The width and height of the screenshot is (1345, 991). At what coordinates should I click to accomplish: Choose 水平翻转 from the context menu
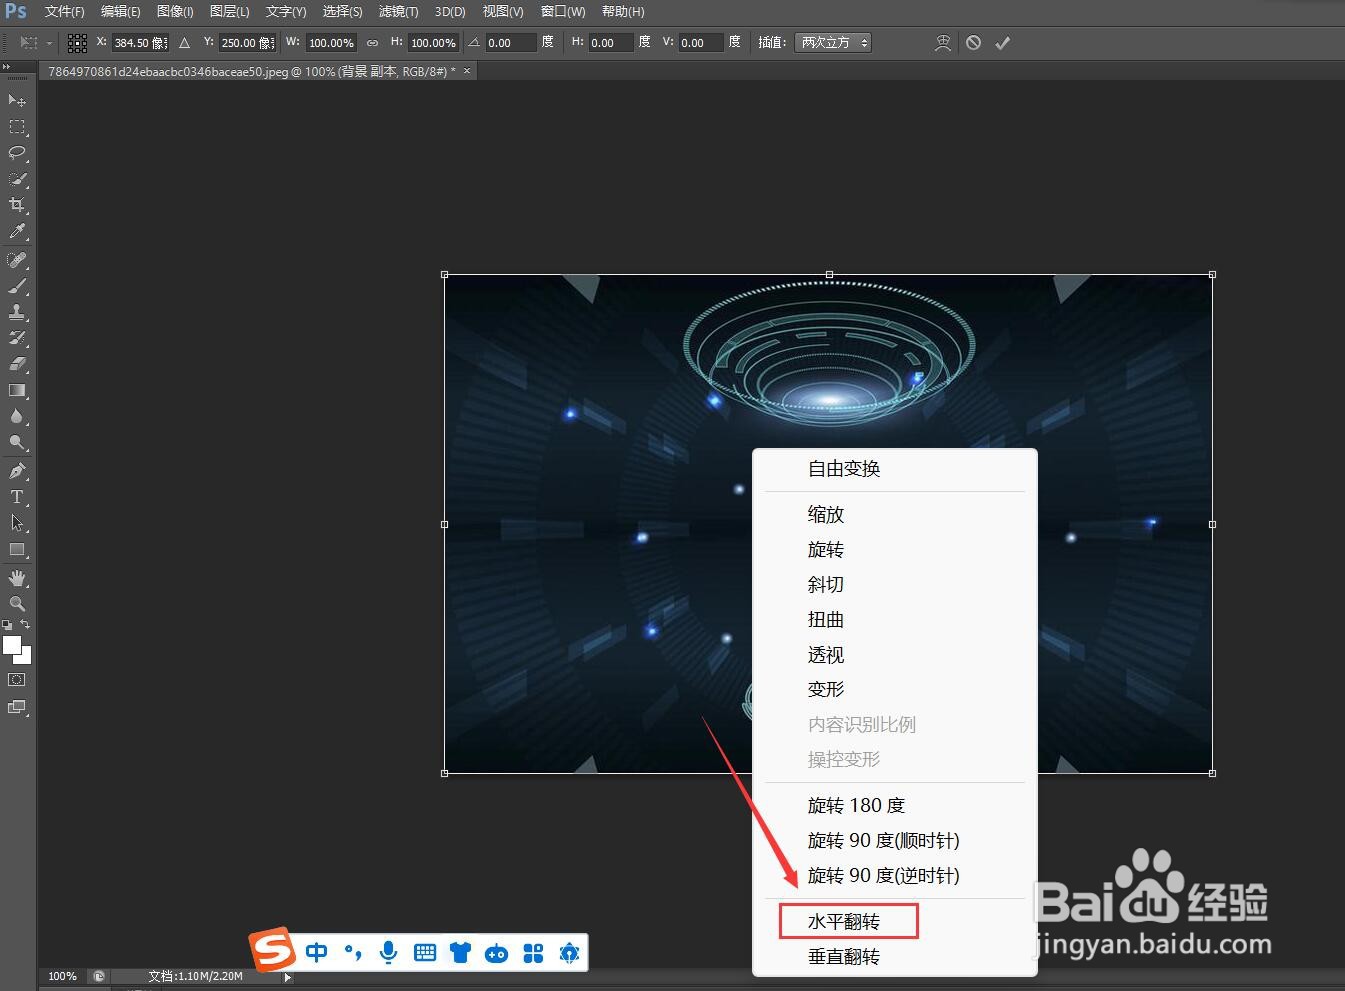847,920
